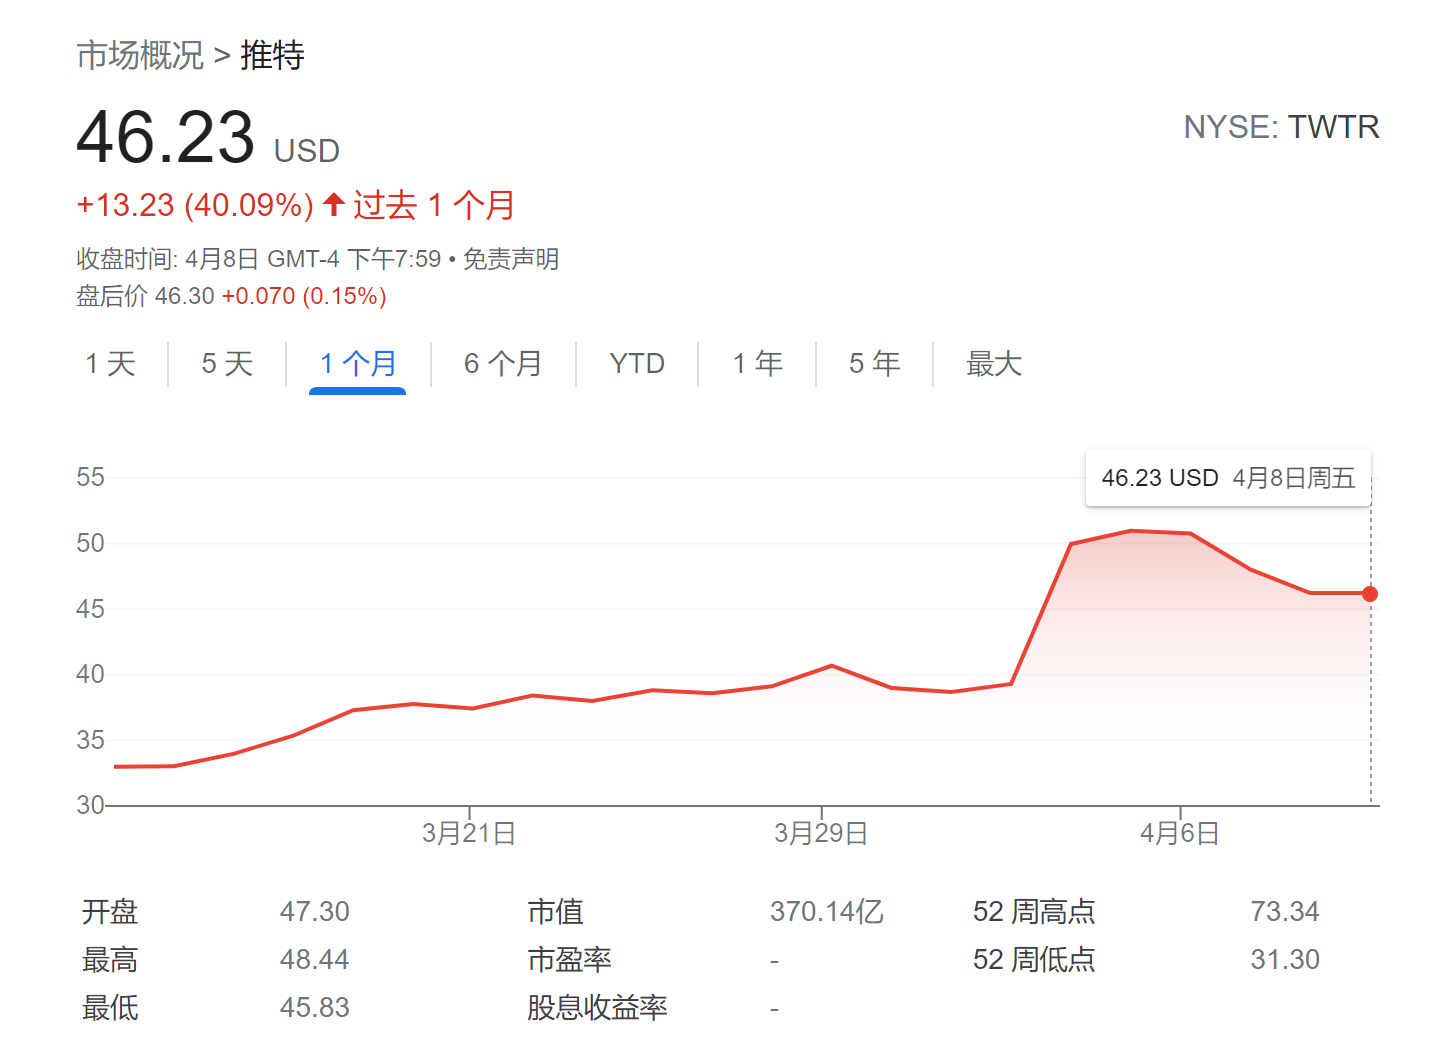The height and width of the screenshot is (1042, 1434).
Task: Select the 5 年 range tab
Action: coord(874,364)
